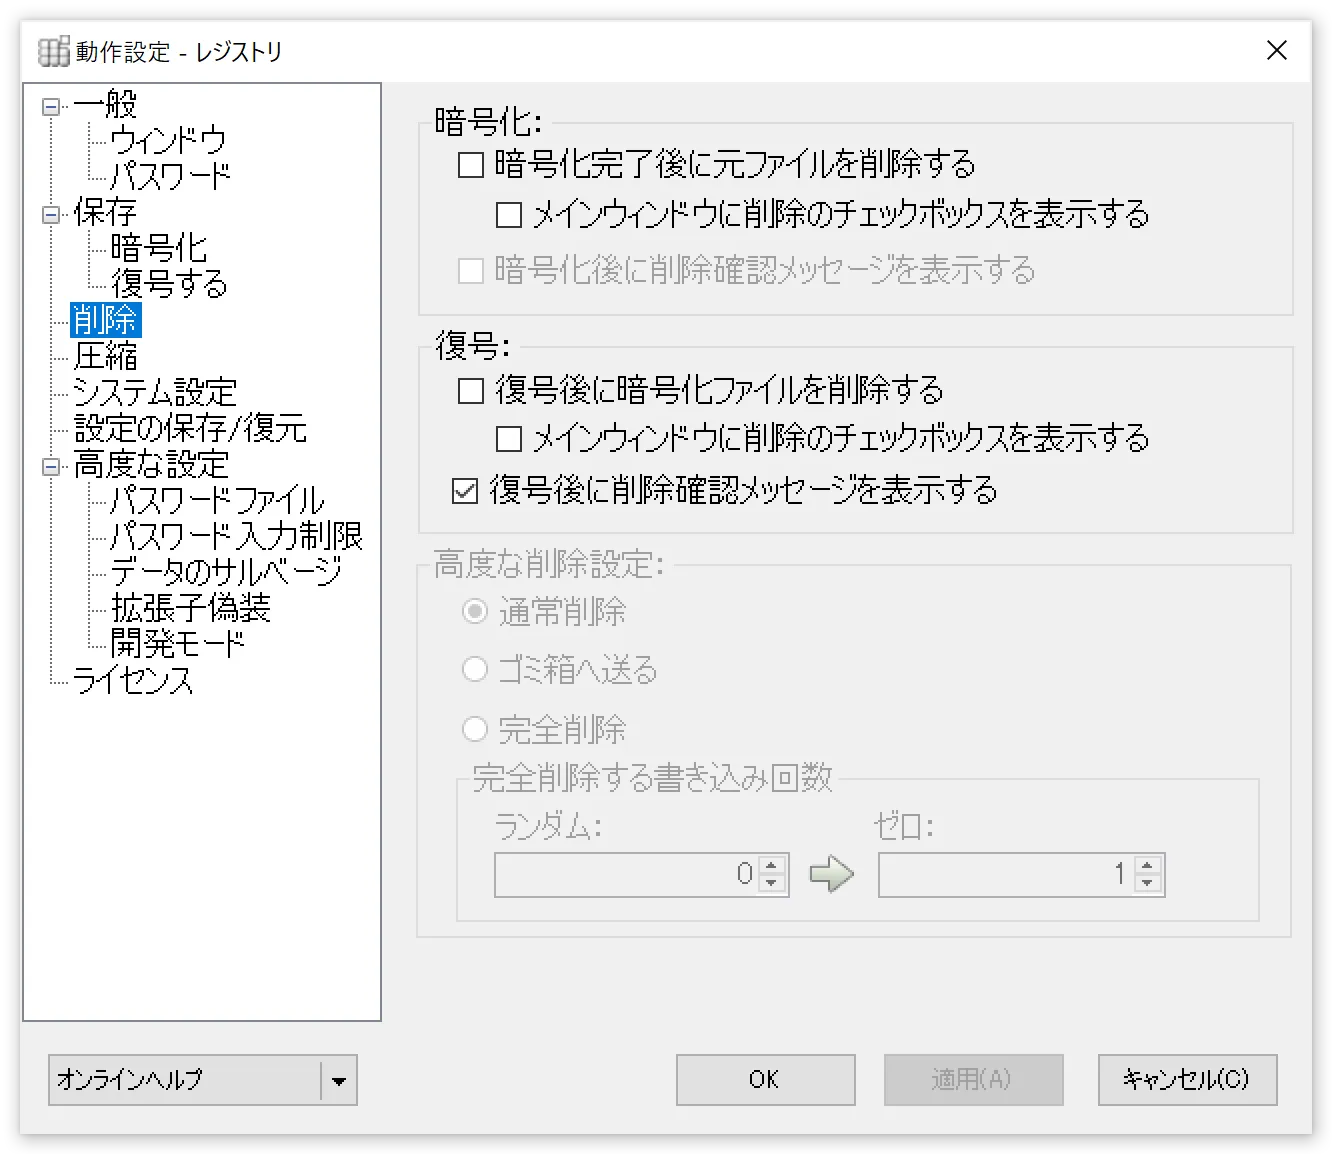The image size is (1332, 1154).
Task: Click the OK button
Action: [764, 1080]
